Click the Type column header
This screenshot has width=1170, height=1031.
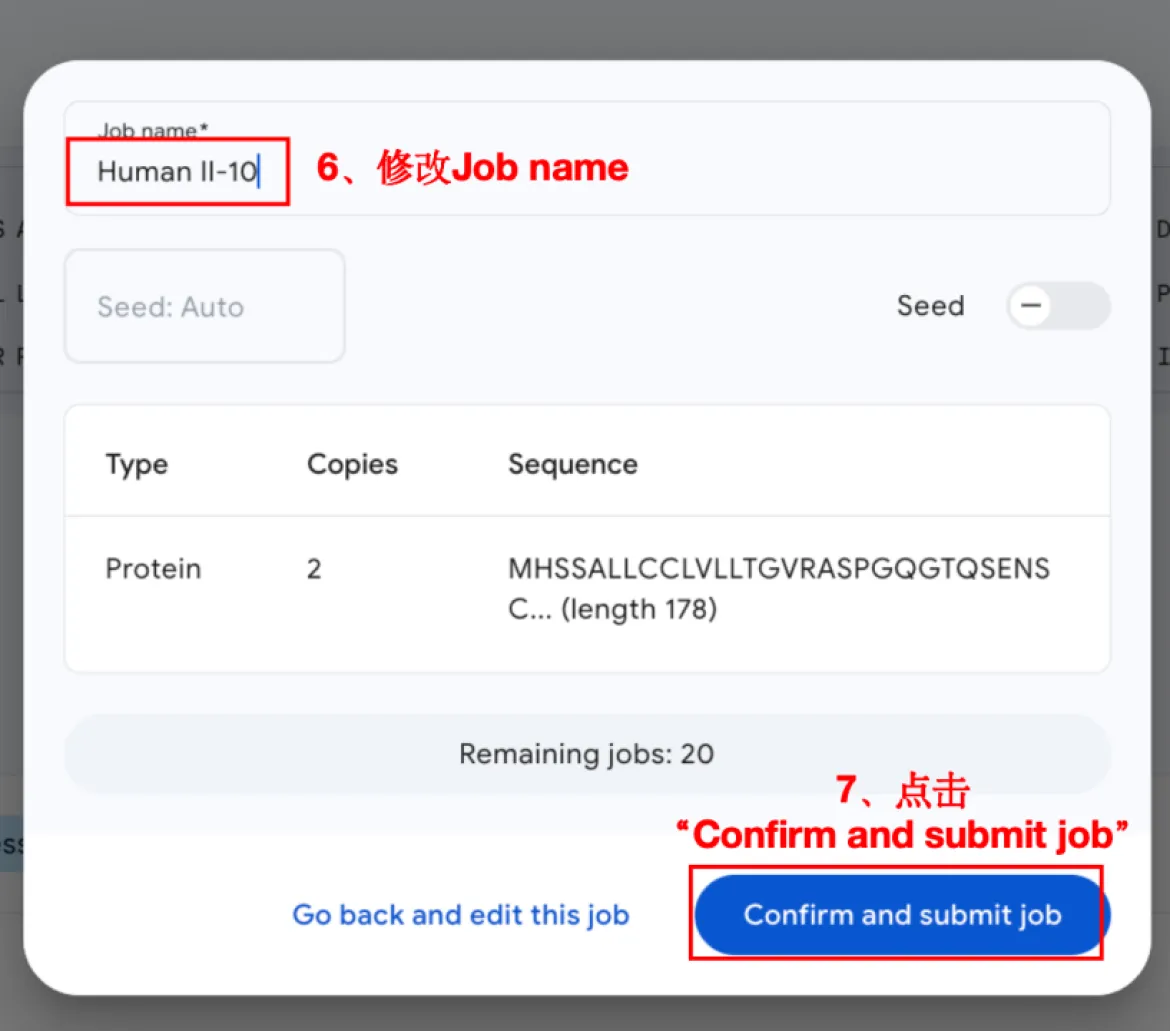137,465
